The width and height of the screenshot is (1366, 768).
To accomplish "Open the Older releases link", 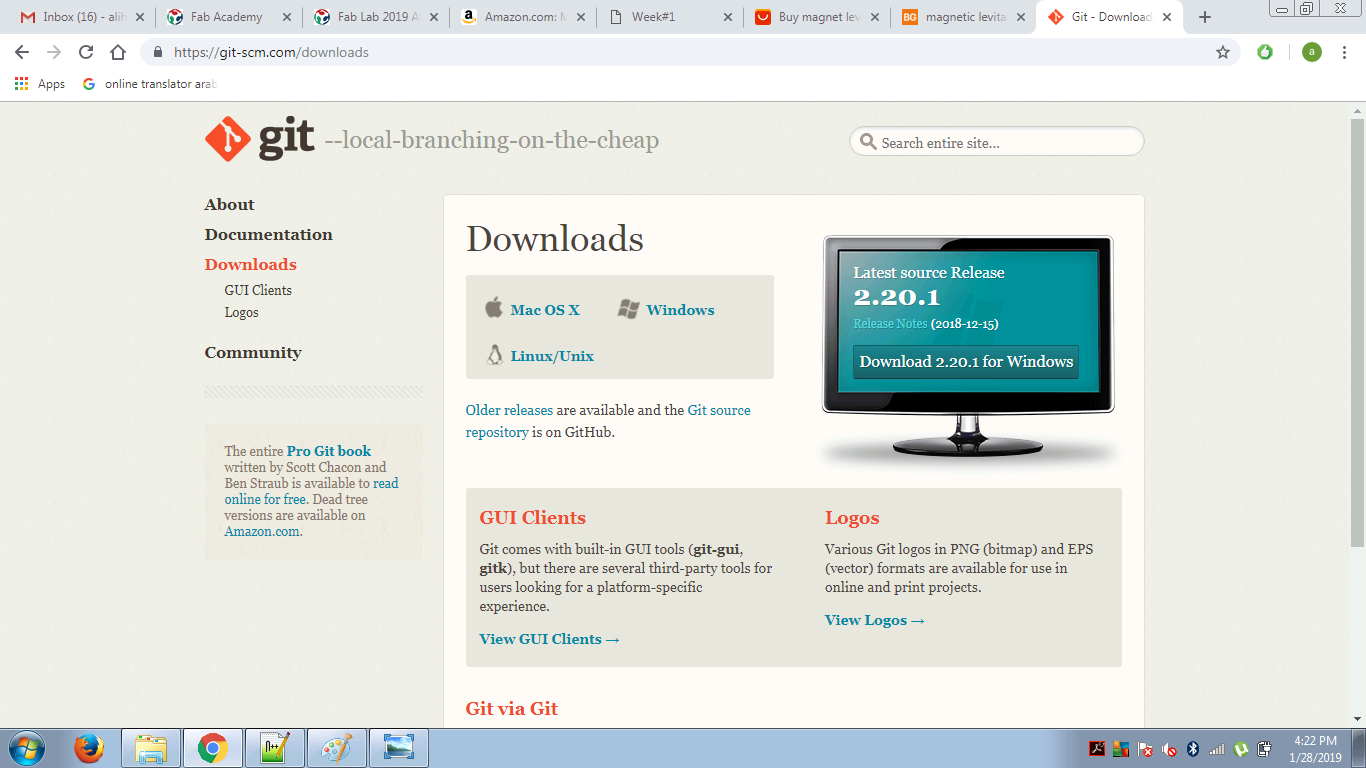I will (509, 410).
